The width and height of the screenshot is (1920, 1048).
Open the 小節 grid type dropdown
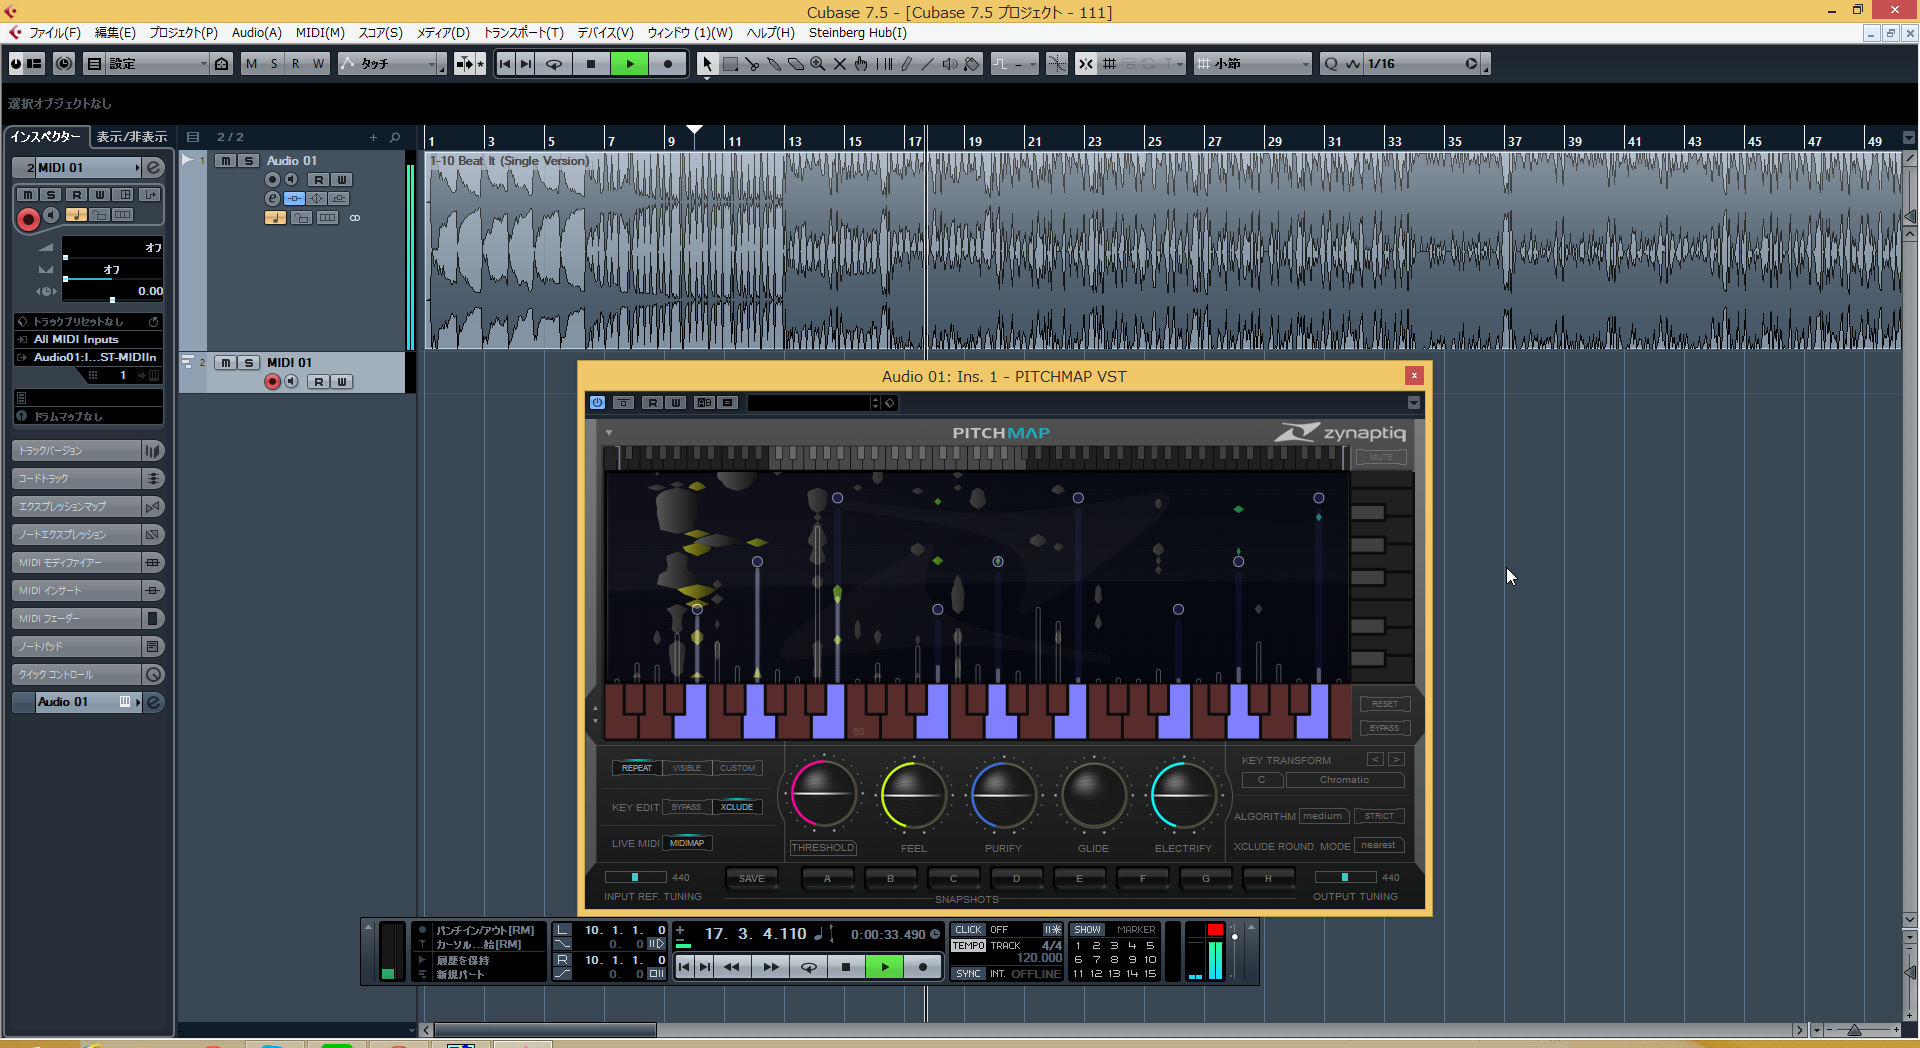pos(1253,64)
